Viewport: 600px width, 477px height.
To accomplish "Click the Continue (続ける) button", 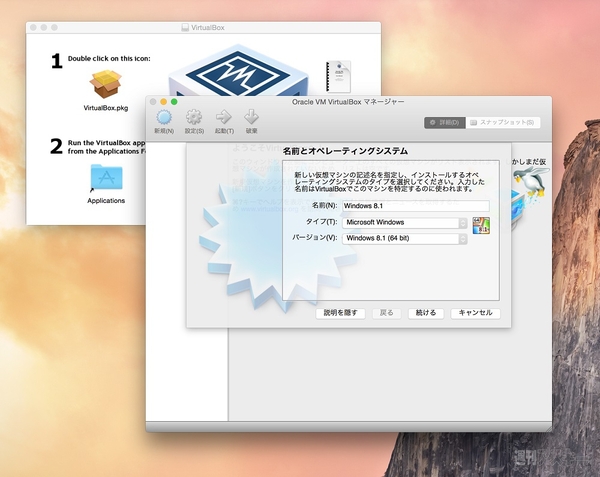I will [426, 313].
